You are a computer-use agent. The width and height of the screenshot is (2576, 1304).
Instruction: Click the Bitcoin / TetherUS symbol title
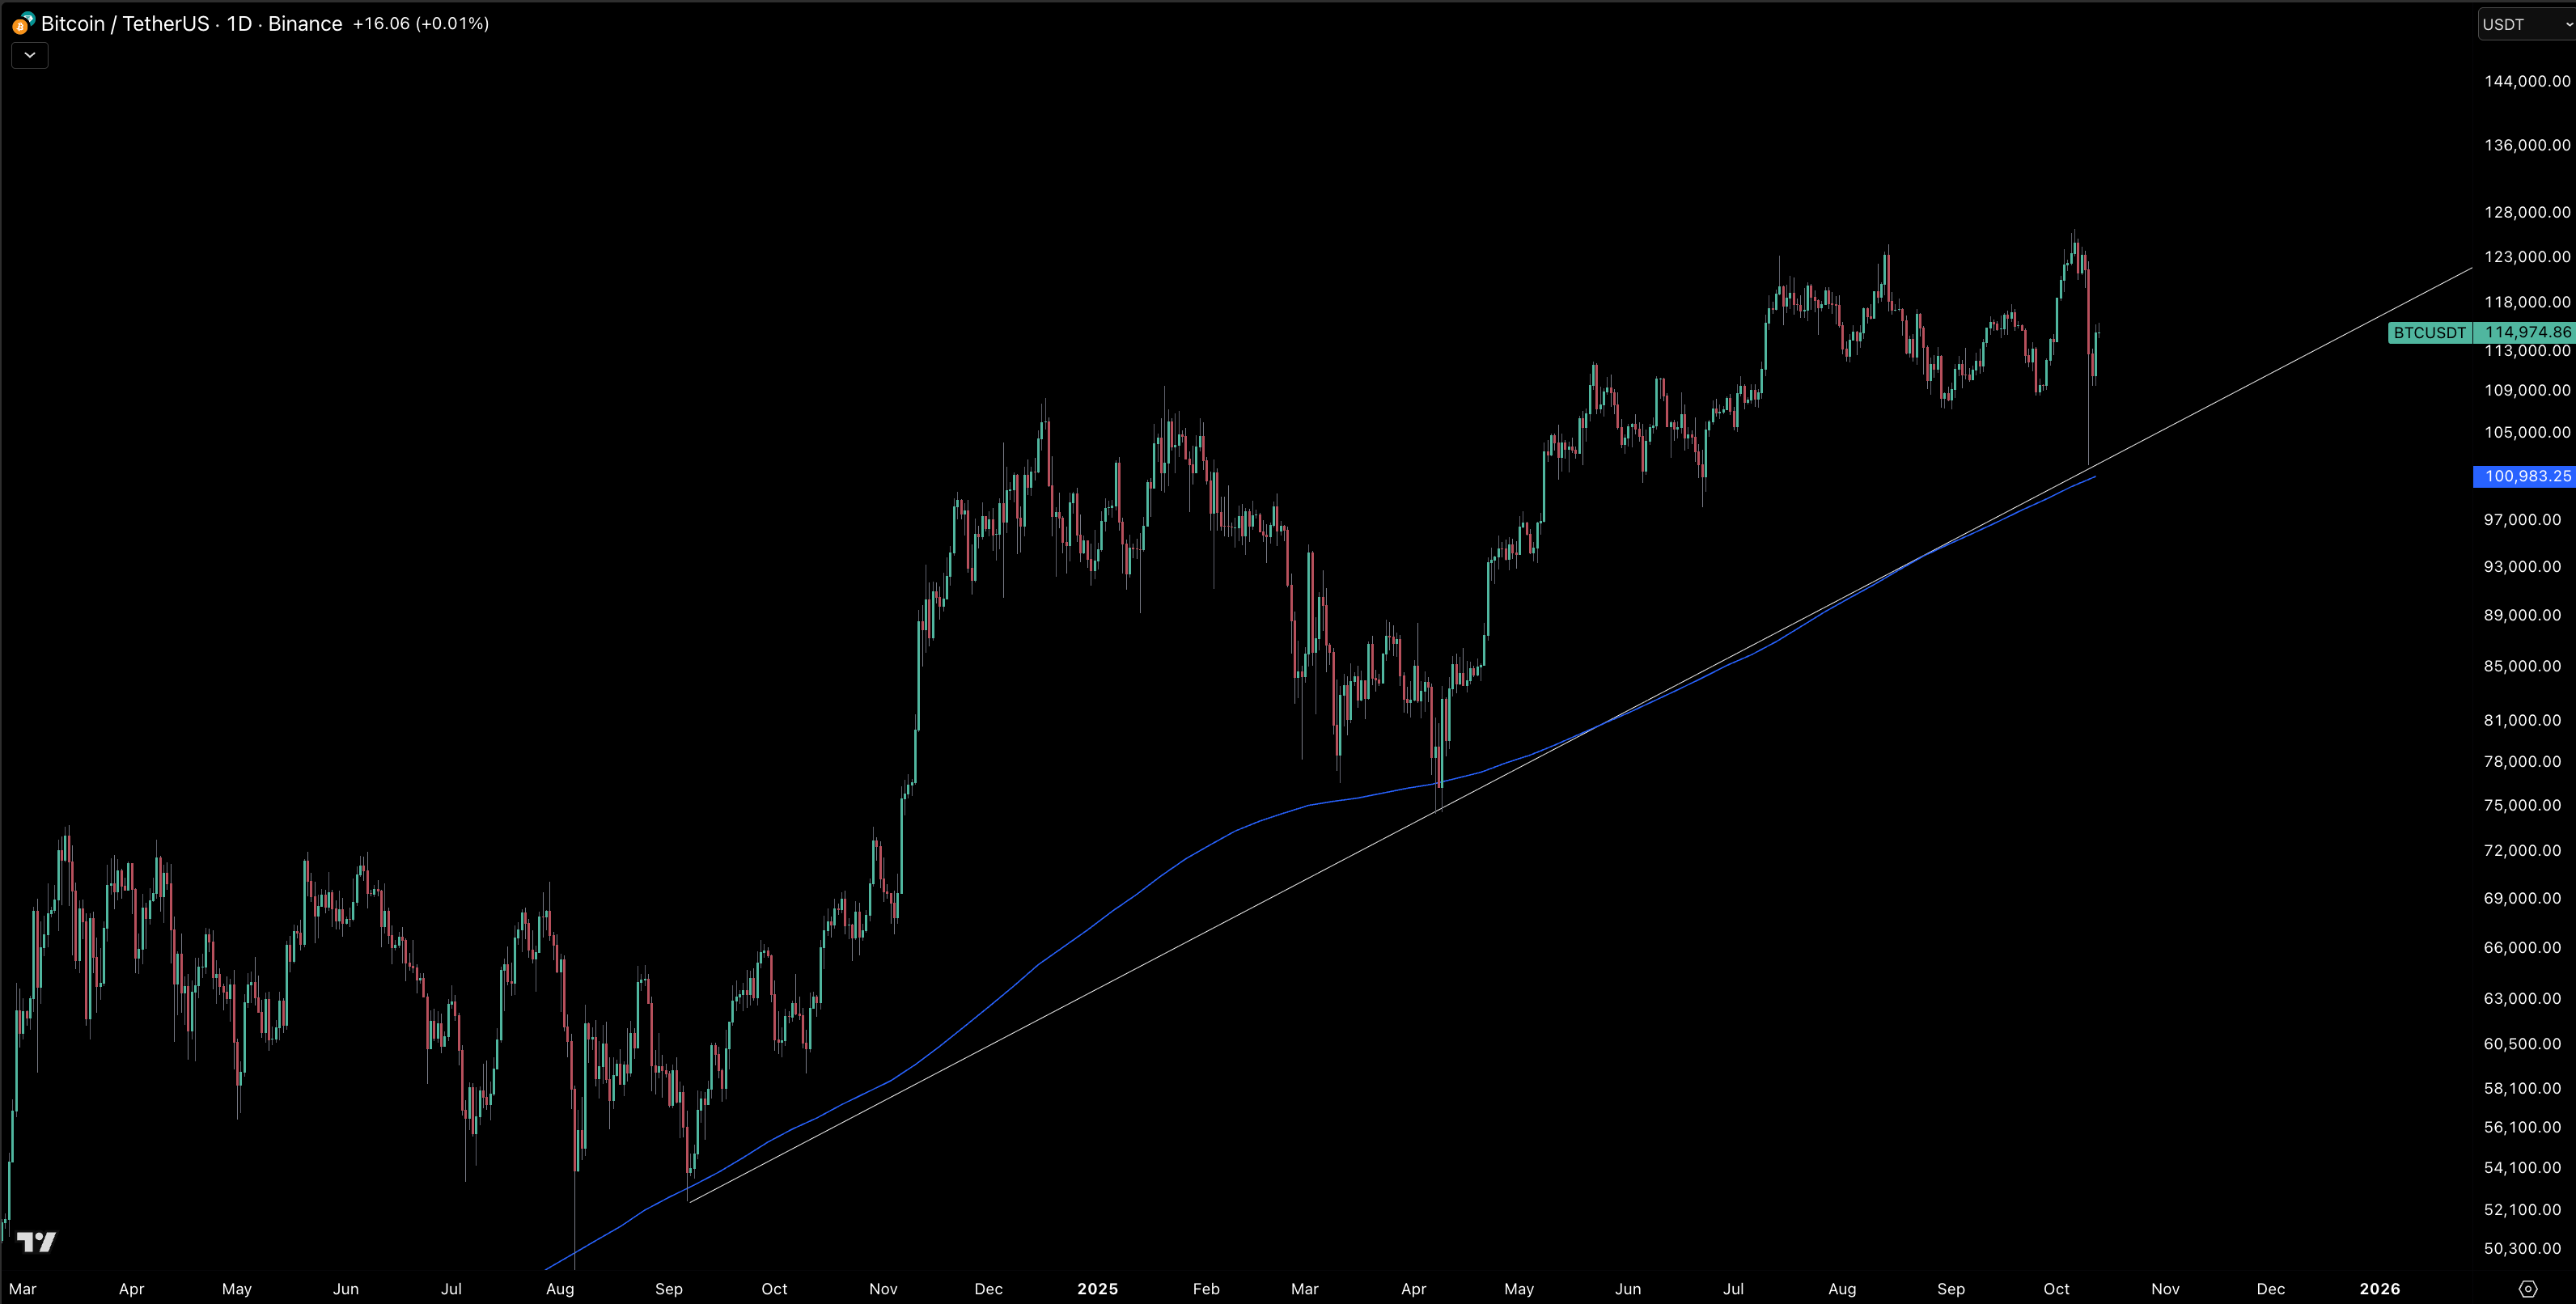pos(124,23)
